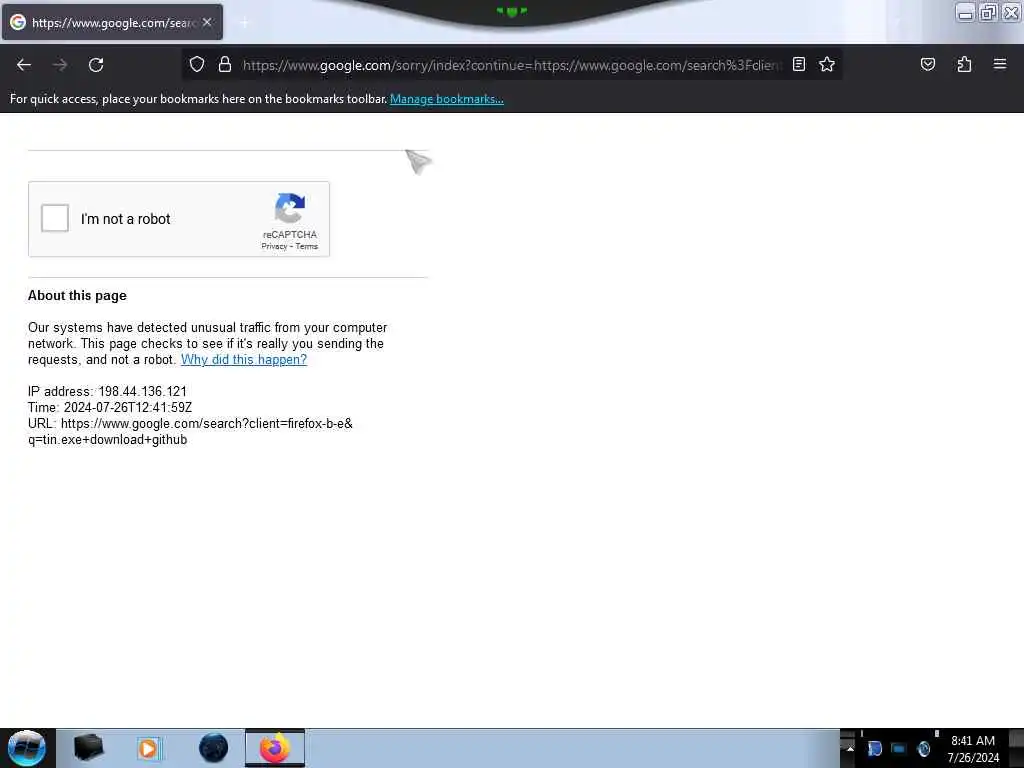Image resolution: width=1024 pixels, height=768 pixels.
Task: Open the dark globe taskbar icon
Action: tap(213, 748)
